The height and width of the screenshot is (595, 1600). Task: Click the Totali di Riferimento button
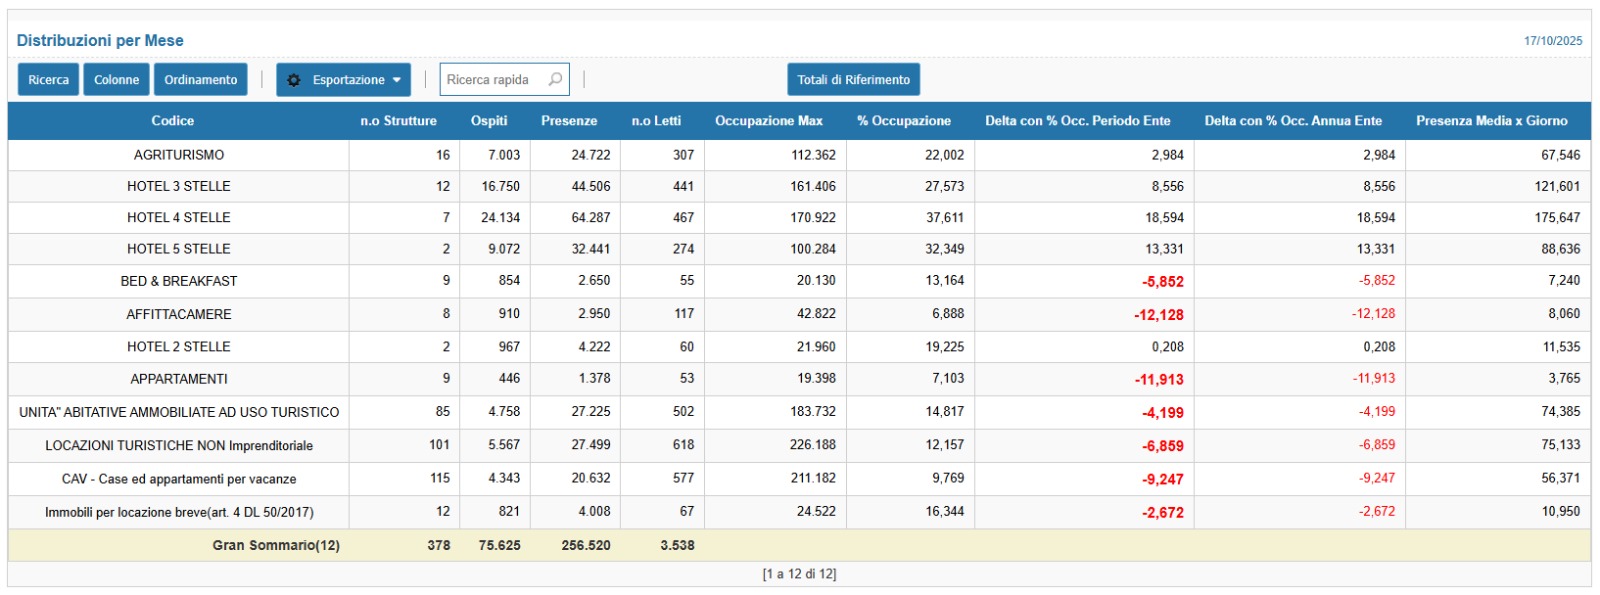(x=853, y=80)
